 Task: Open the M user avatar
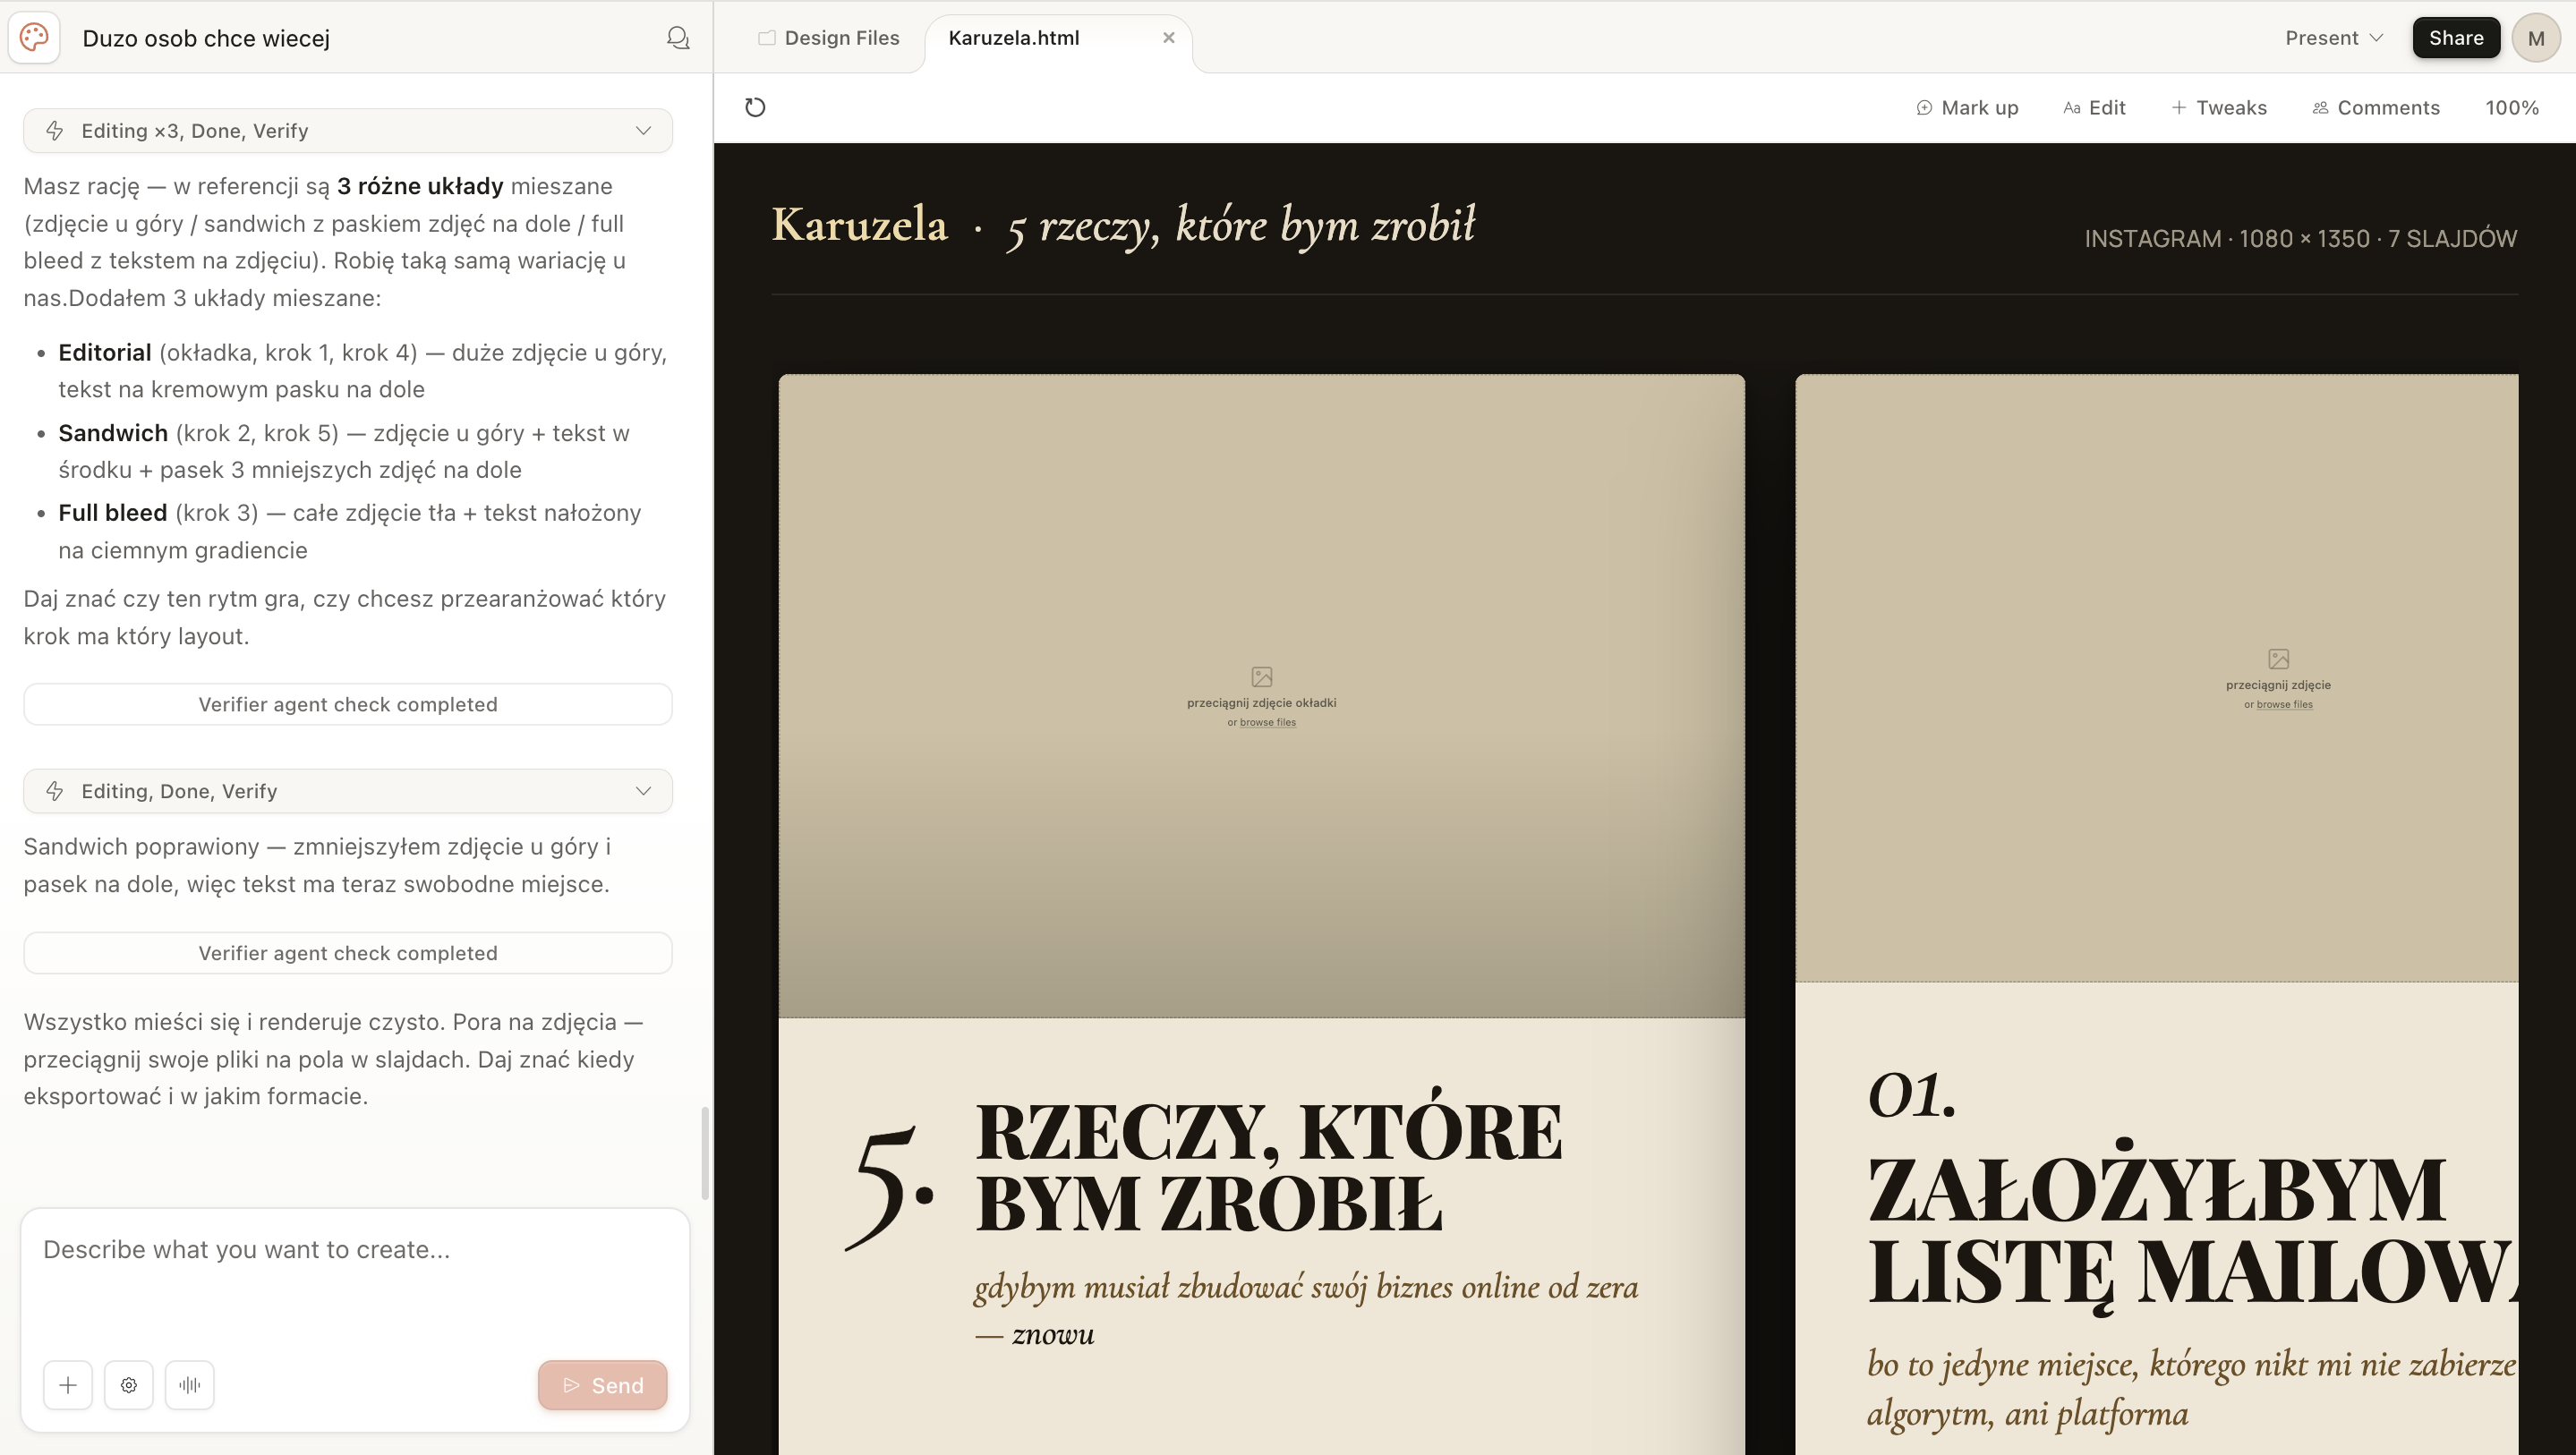(x=2536, y=38)
